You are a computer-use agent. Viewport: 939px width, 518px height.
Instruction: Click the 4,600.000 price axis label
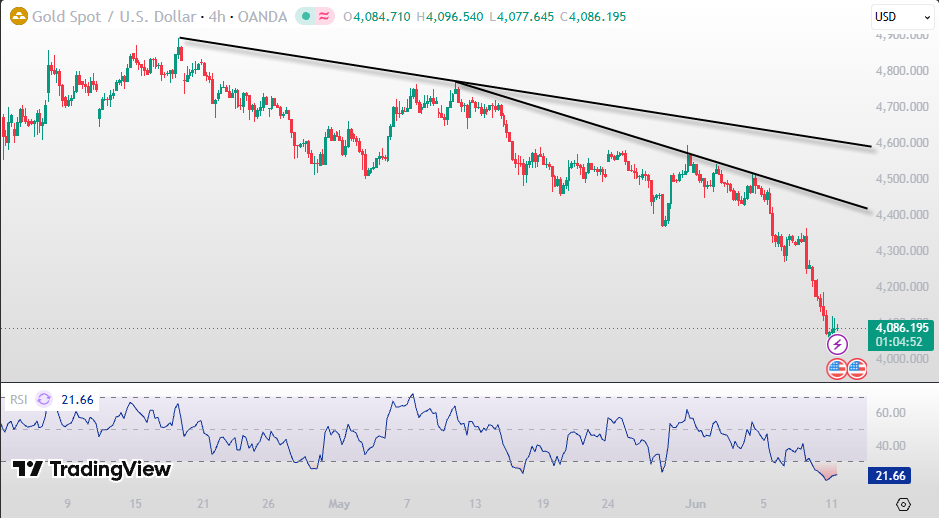pos(902,143)
